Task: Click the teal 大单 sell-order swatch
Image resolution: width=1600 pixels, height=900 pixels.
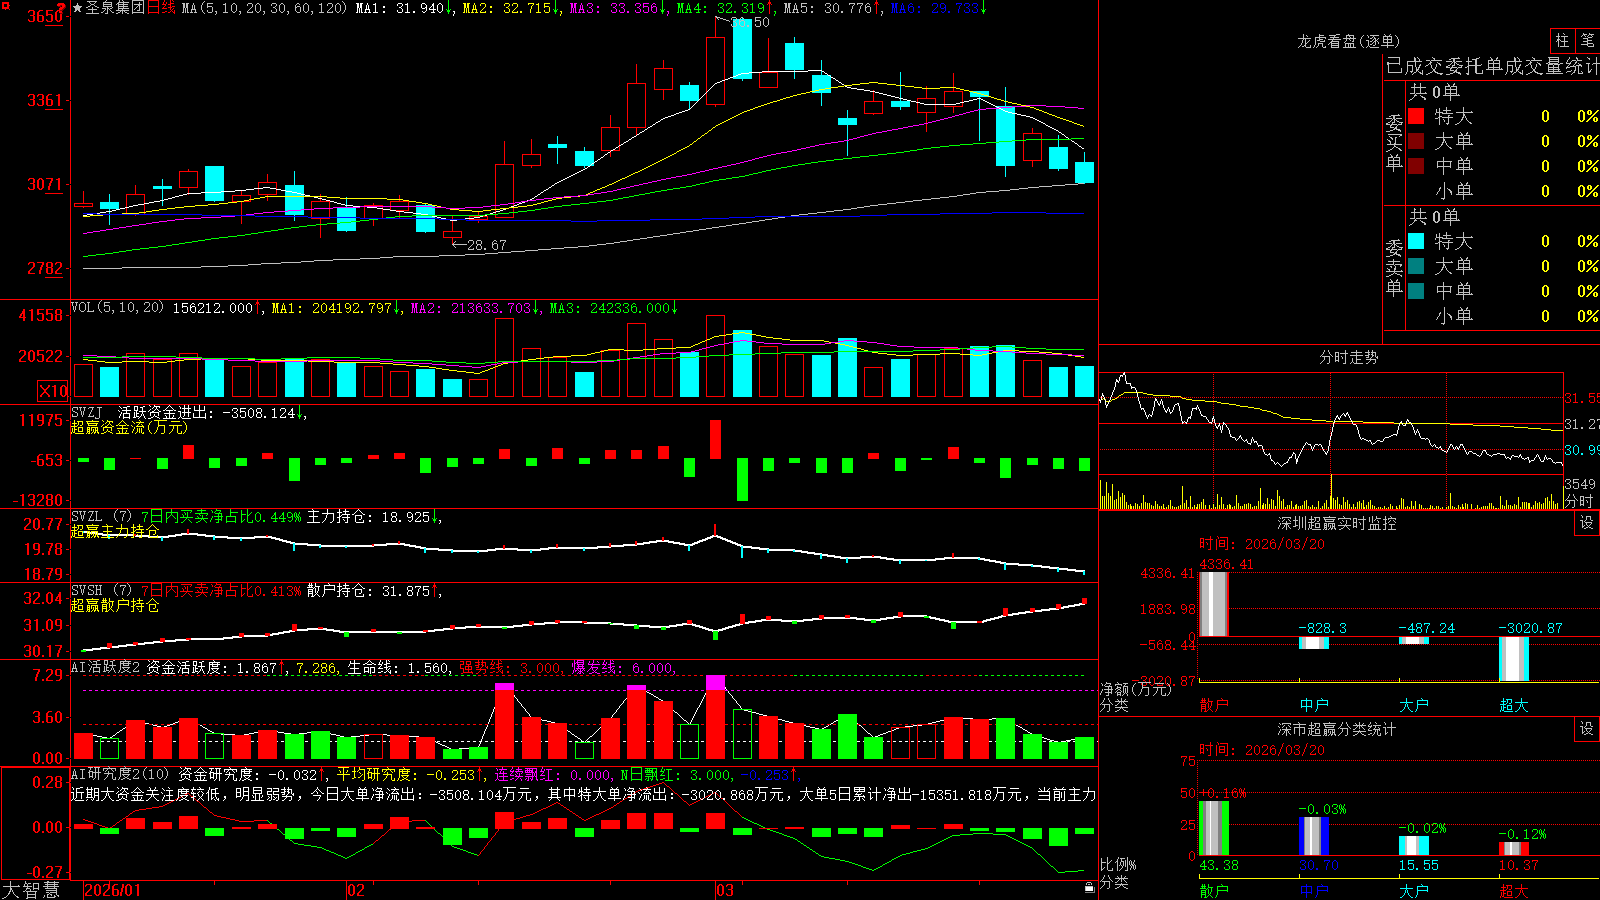Action: [1416, 266]
